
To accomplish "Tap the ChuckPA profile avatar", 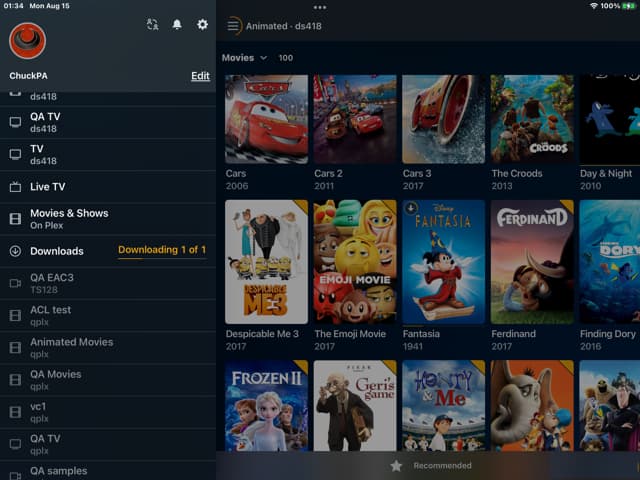I will click(27, 41).
